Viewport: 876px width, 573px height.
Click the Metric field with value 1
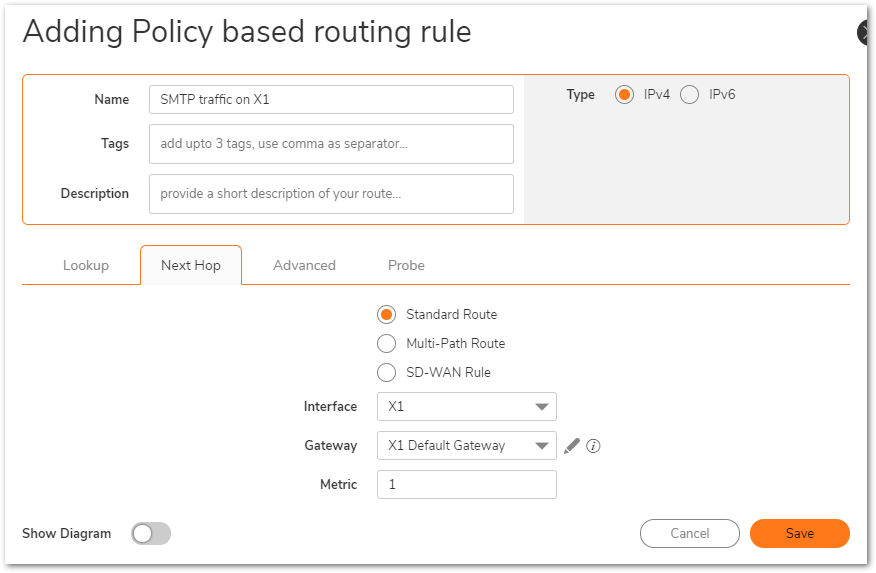(x=466, y=484)
